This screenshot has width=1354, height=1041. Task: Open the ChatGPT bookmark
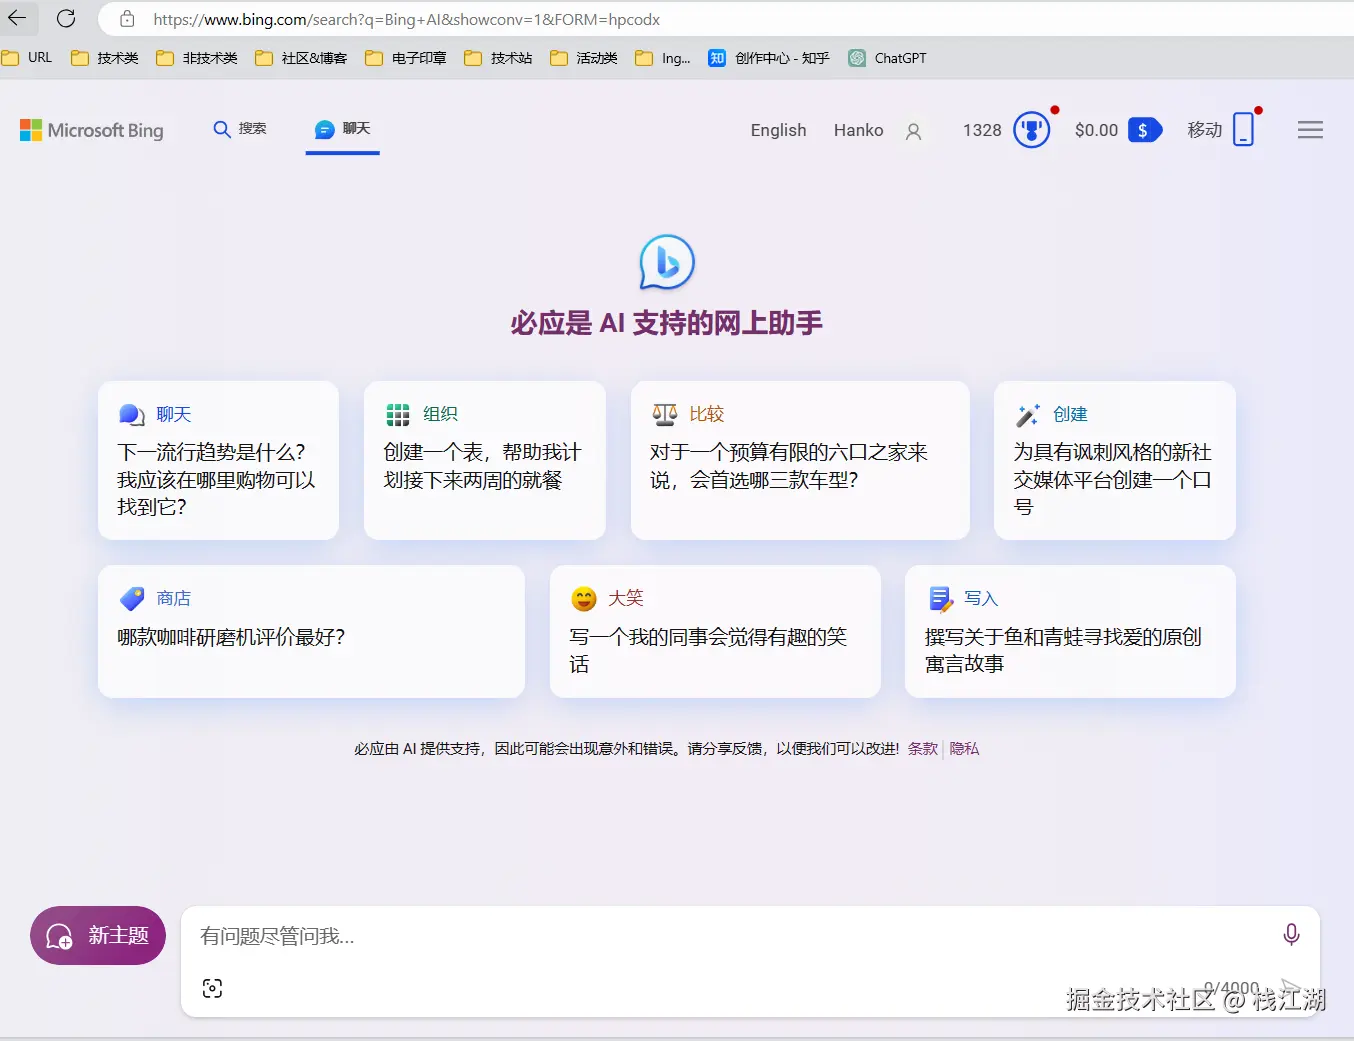(x=887, y=58)
